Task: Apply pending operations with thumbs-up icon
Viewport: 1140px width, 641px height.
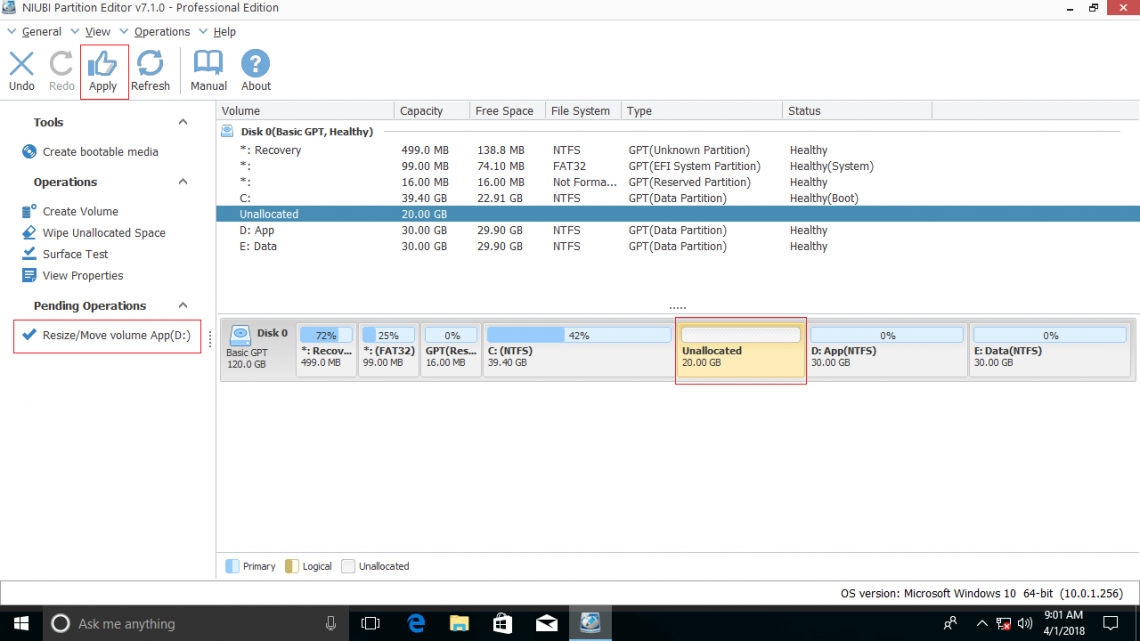Action: [x=103, y=71]
